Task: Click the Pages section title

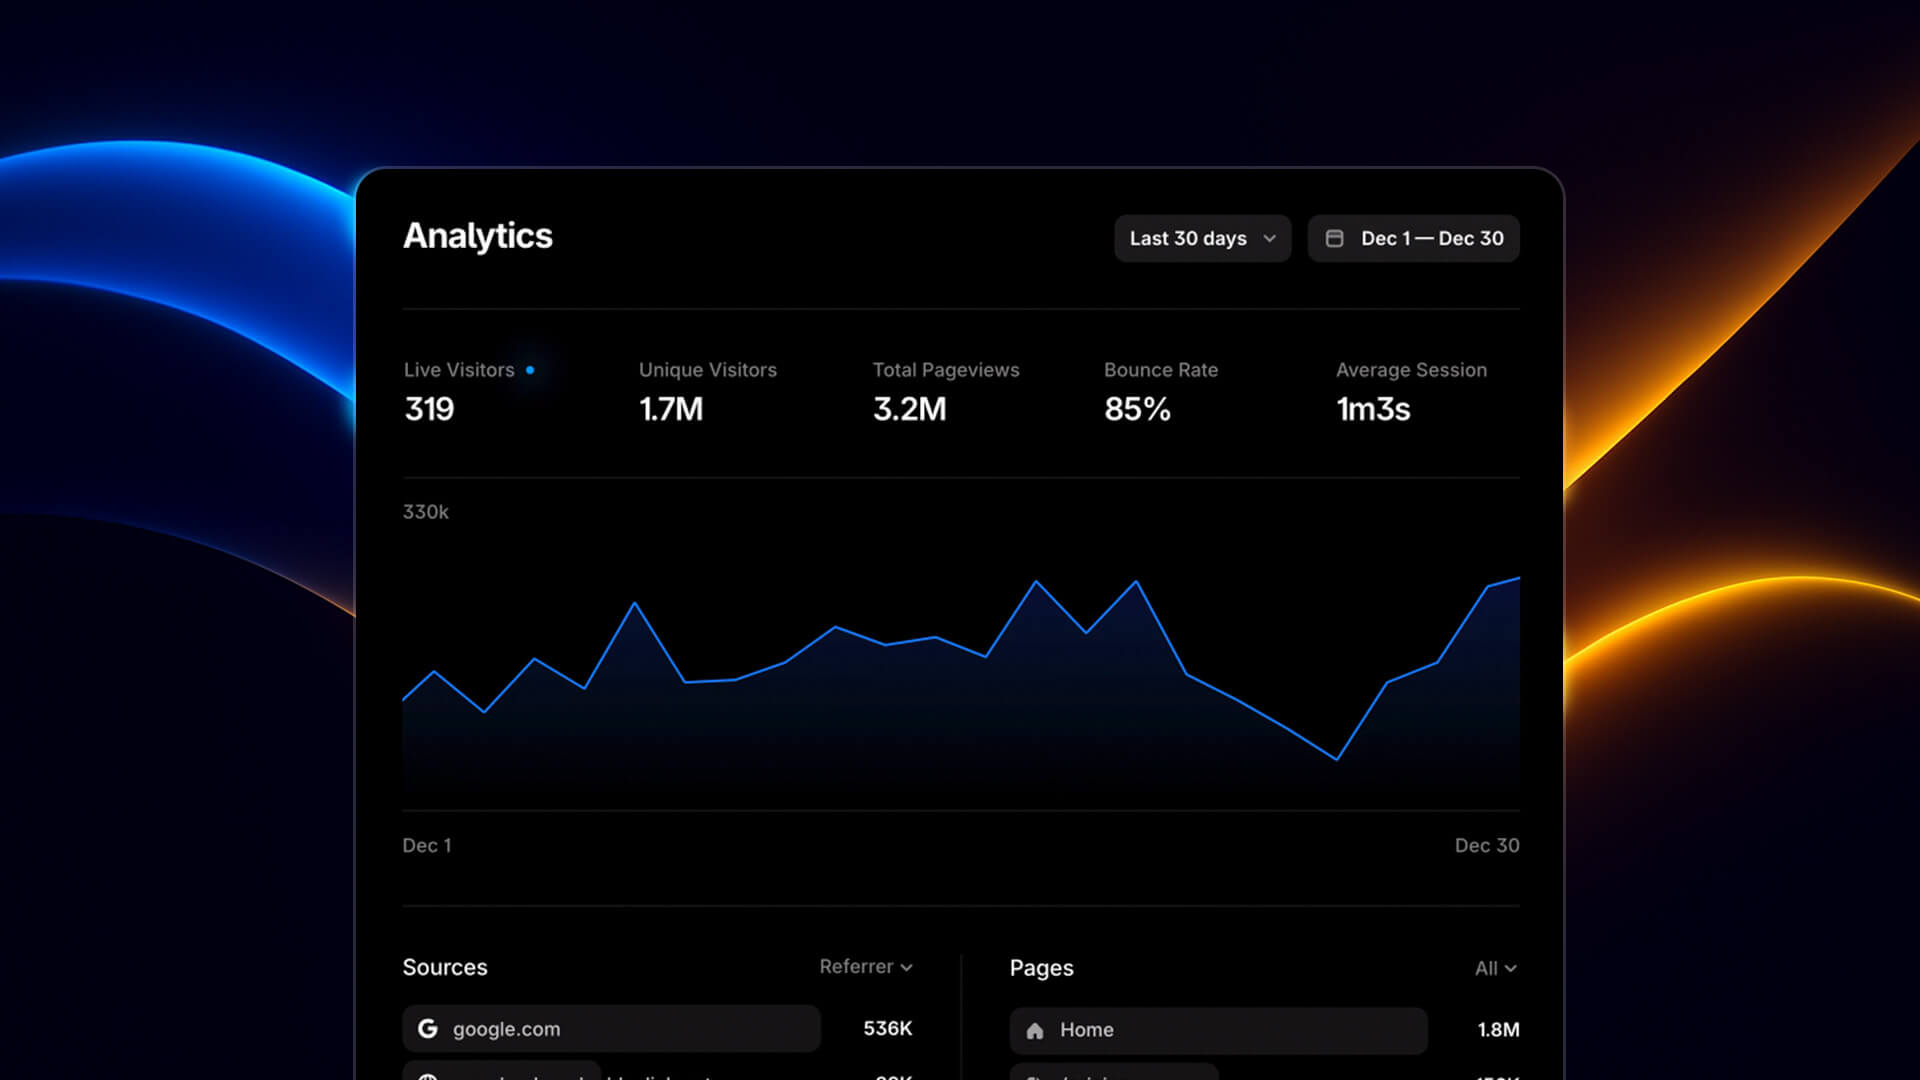Action: coord(1041,968)
